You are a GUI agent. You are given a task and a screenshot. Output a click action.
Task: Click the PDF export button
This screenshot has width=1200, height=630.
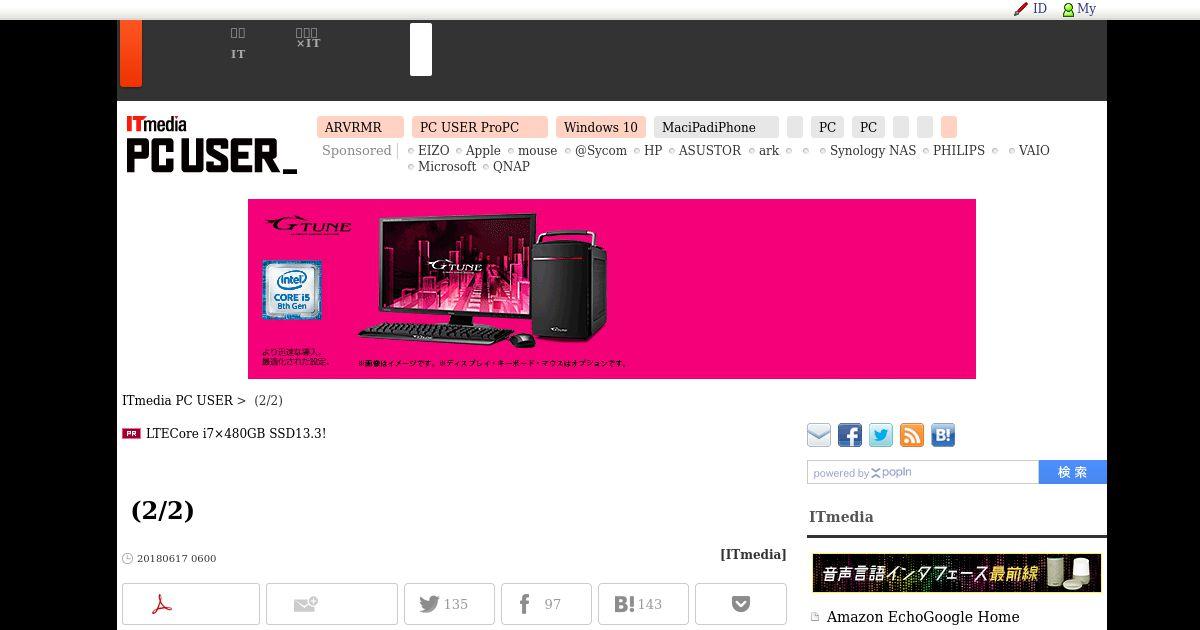(x=191, y=604)
